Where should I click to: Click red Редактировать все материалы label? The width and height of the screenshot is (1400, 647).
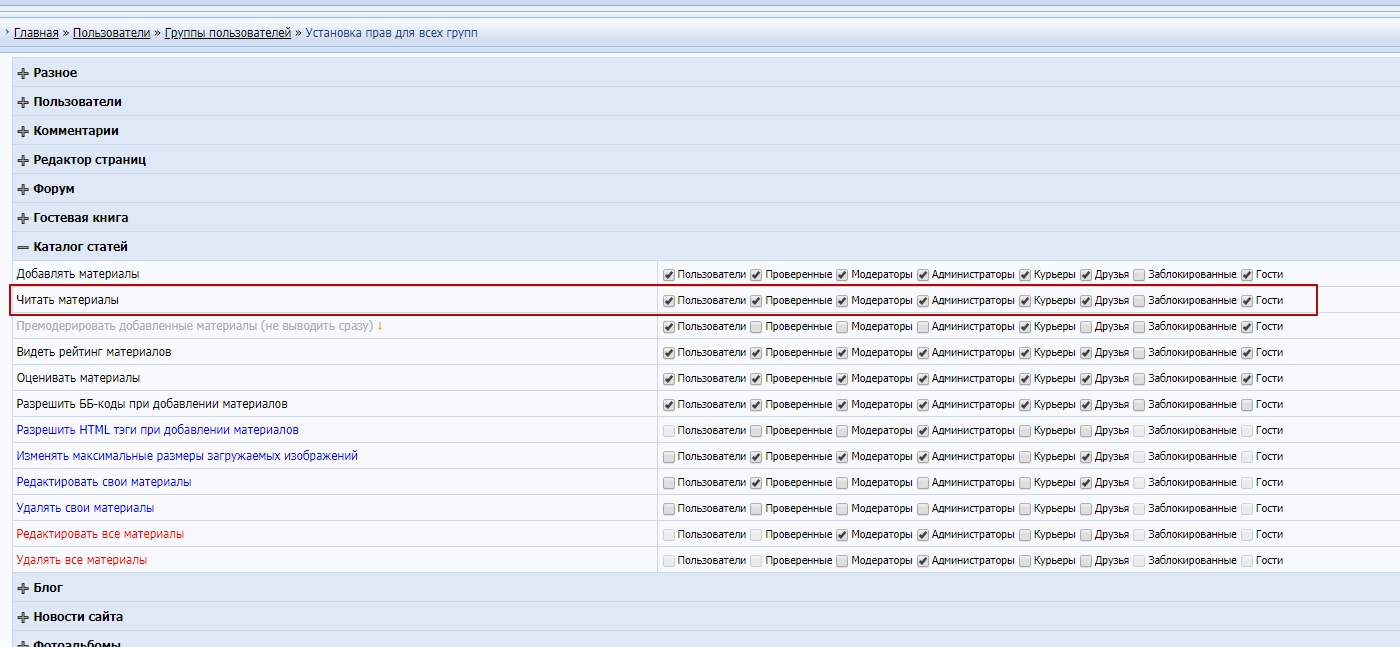(x=100, y=534)
